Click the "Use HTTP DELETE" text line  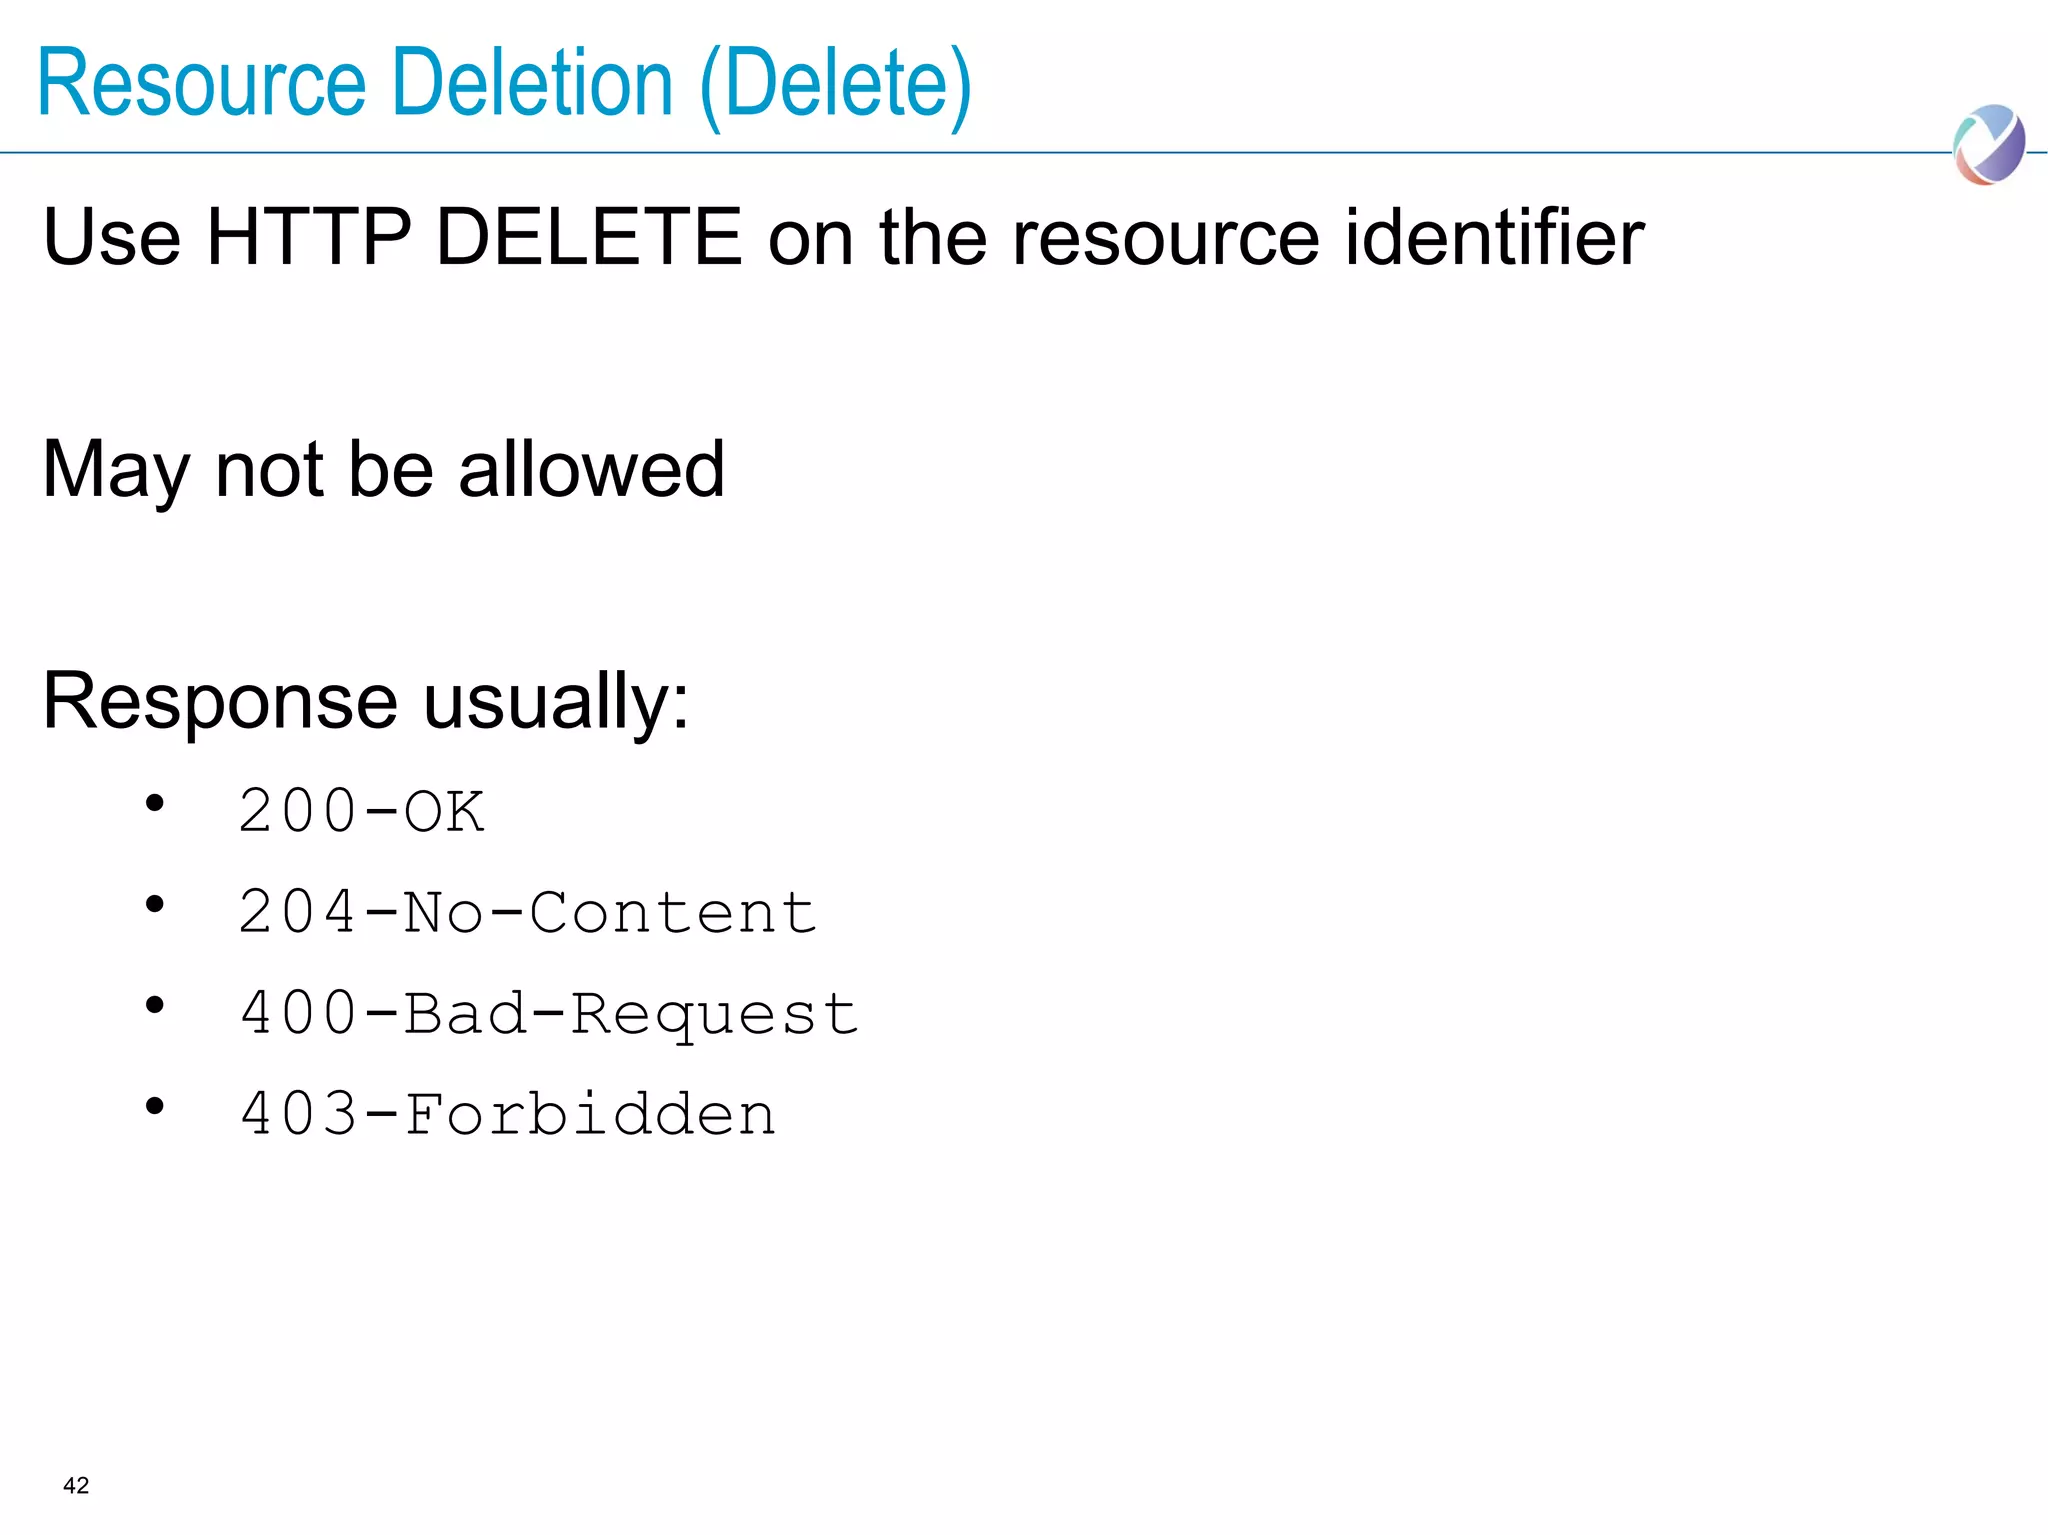click(x=842, y=237)
